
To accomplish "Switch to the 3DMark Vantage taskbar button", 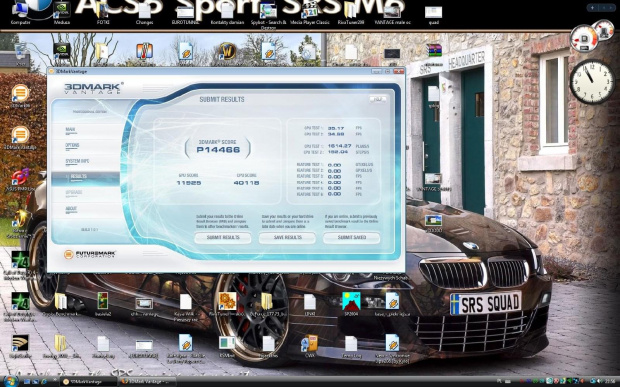I will click(89, 381).
